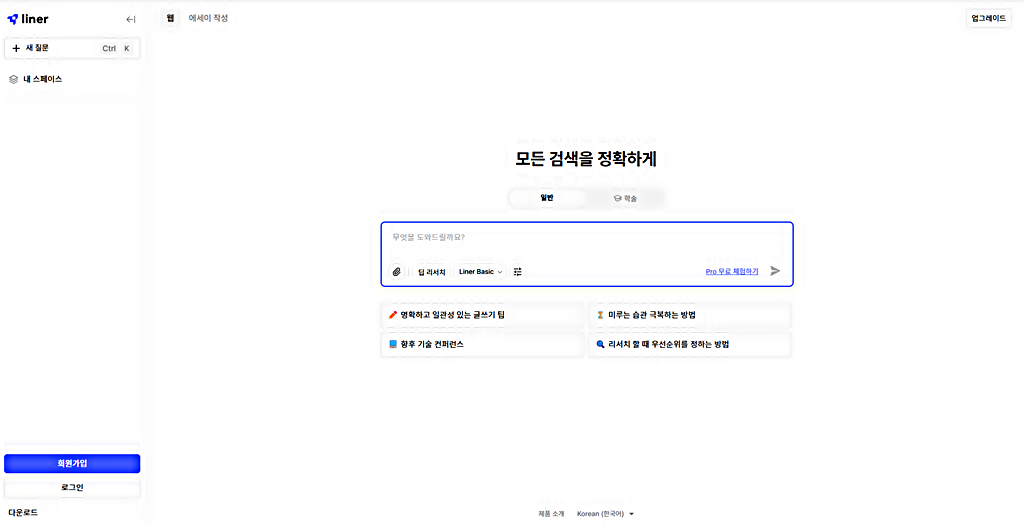The image size is (1024, 525).
Task: Open the search settings sliders icon
Action: [517, 272]
